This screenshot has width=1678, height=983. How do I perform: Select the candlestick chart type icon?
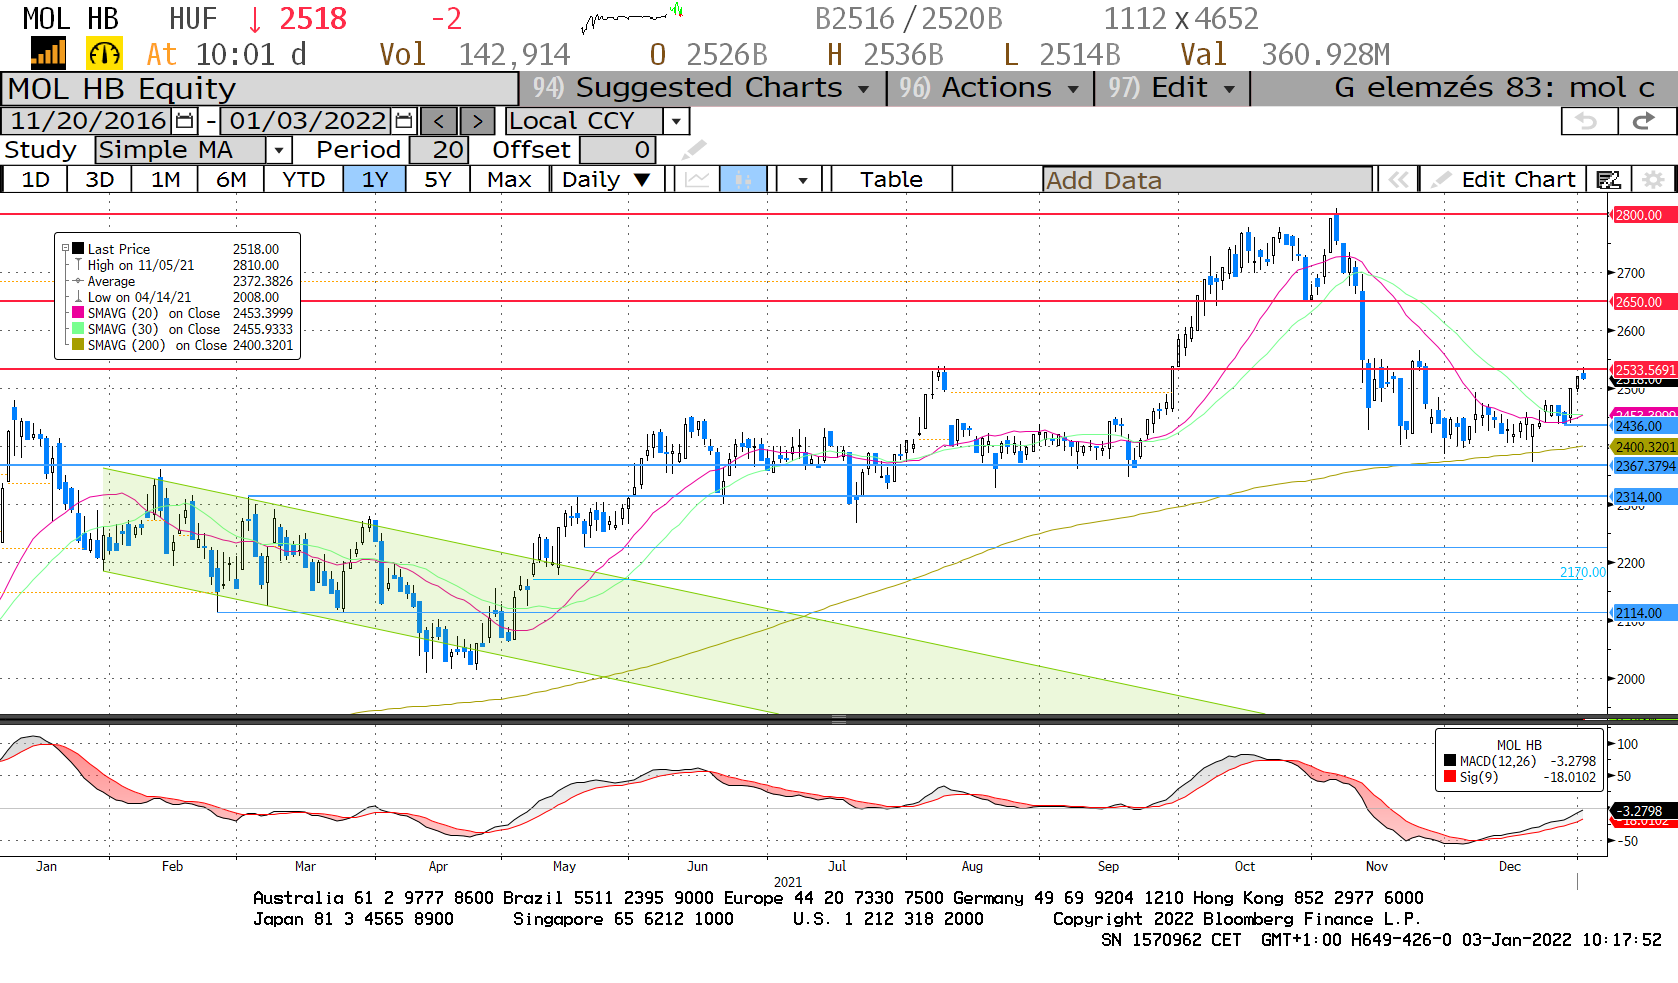[x=743, y=179]
